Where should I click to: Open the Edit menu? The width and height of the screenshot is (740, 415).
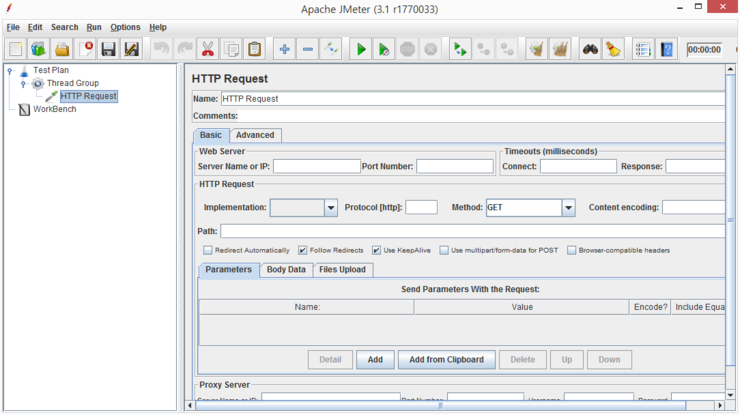pyautogui.click(x=35, y=27)
